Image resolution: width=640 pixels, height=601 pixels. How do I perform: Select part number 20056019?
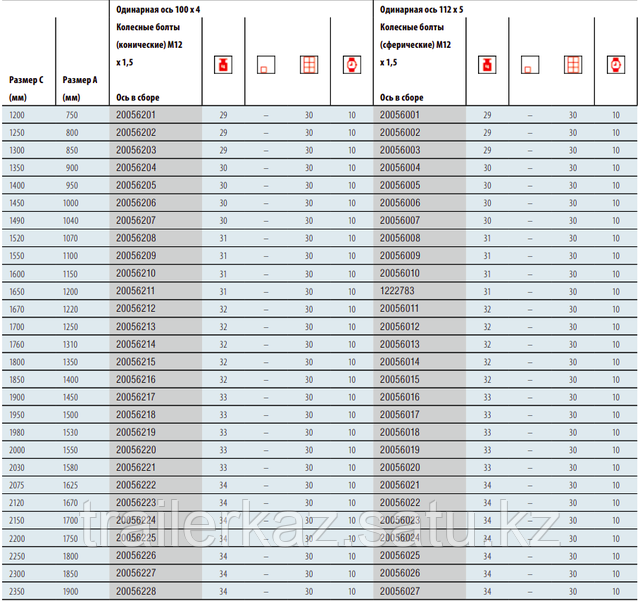coord(400,450)
